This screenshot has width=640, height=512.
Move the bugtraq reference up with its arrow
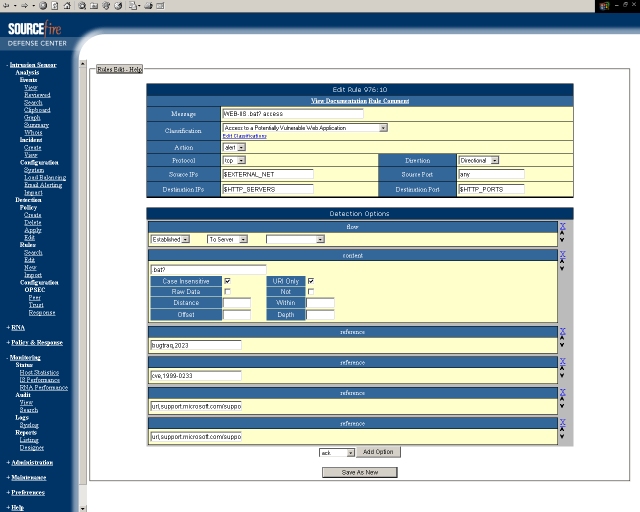[x=562, y=338]
